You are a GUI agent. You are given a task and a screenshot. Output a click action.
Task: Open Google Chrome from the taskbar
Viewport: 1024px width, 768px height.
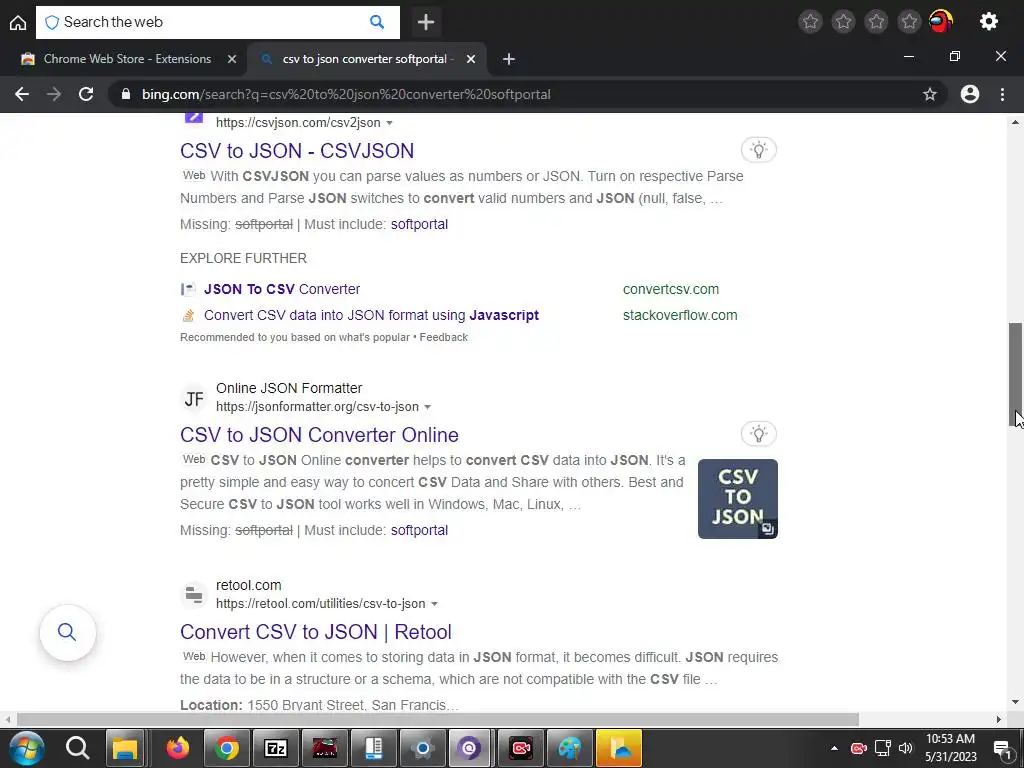pos(227,748)
